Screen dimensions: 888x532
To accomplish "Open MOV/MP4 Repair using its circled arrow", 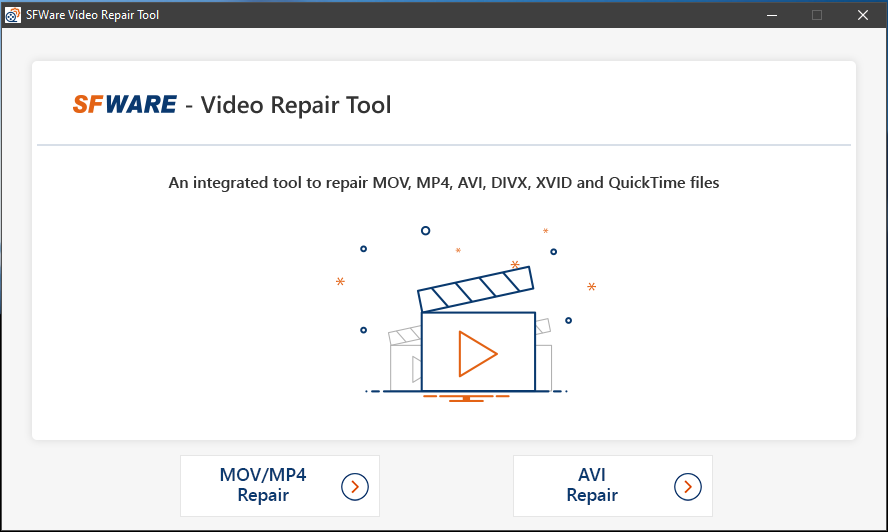I will click(355, 486).
